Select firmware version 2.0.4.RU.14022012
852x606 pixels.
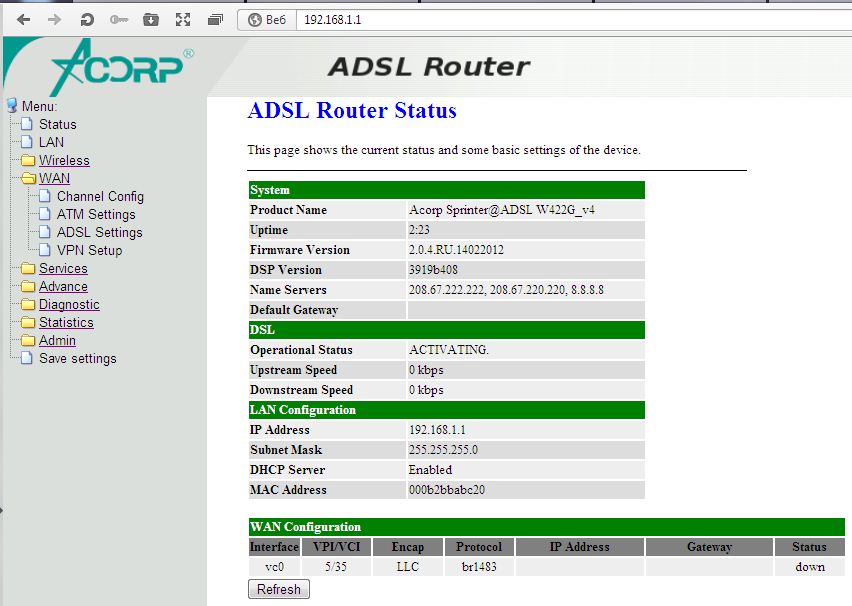pos(456,250)
